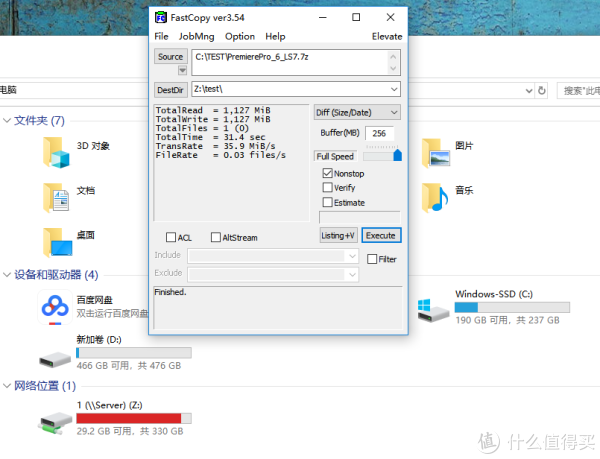Click the 'TotalTime = 31.4 sec' line
This screenshot has width=600, height=459.
tap(210, 137)
